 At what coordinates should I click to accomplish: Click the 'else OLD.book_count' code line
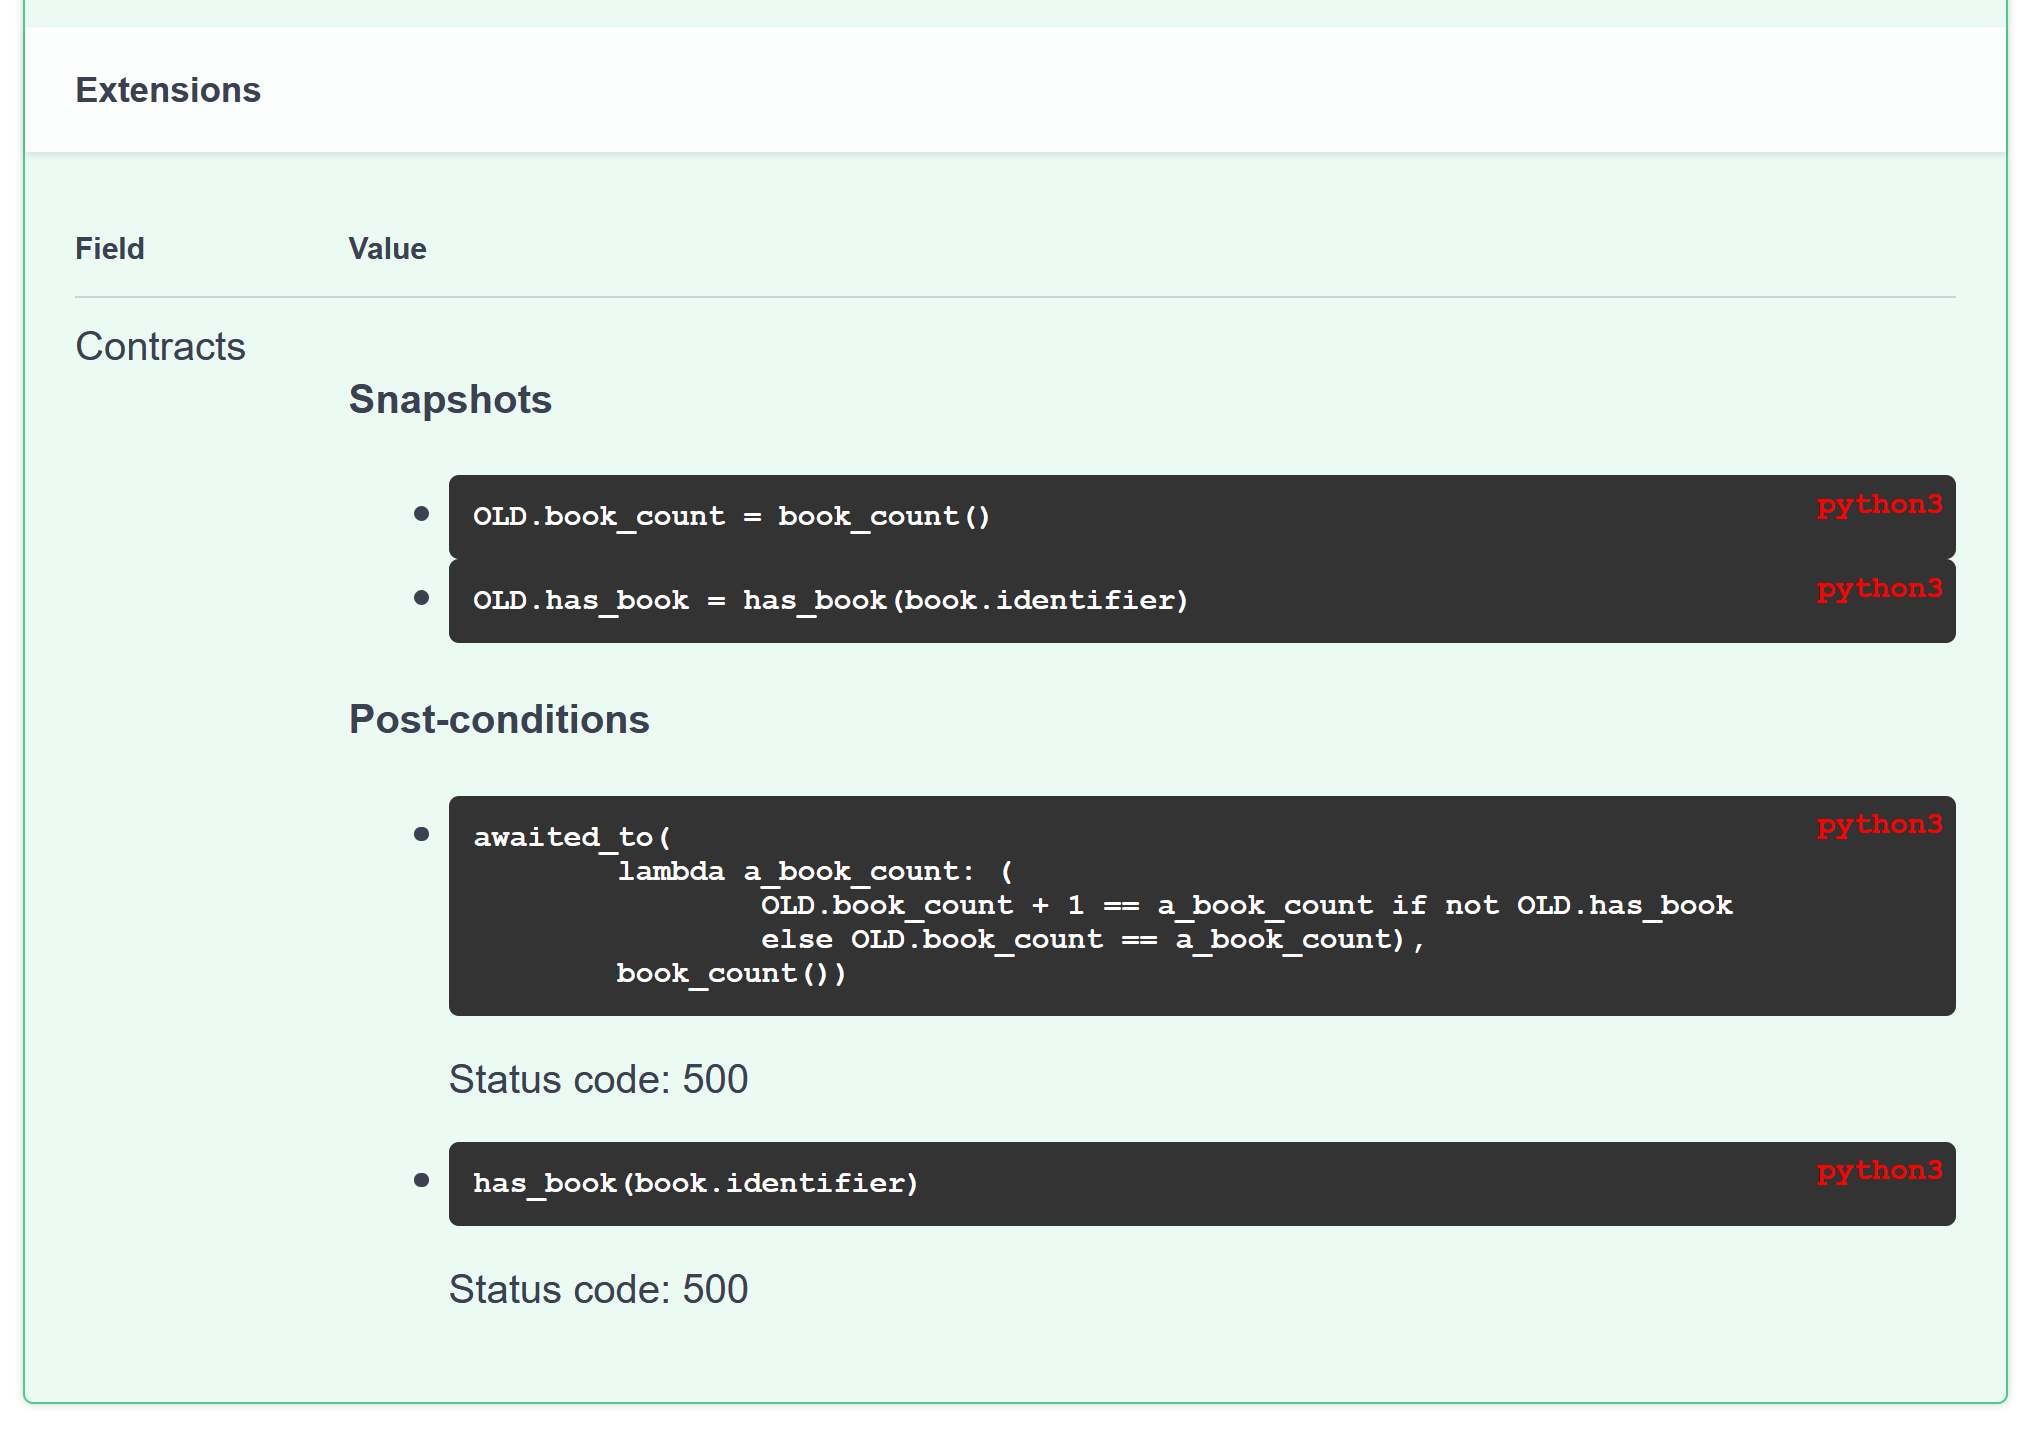1092,939
